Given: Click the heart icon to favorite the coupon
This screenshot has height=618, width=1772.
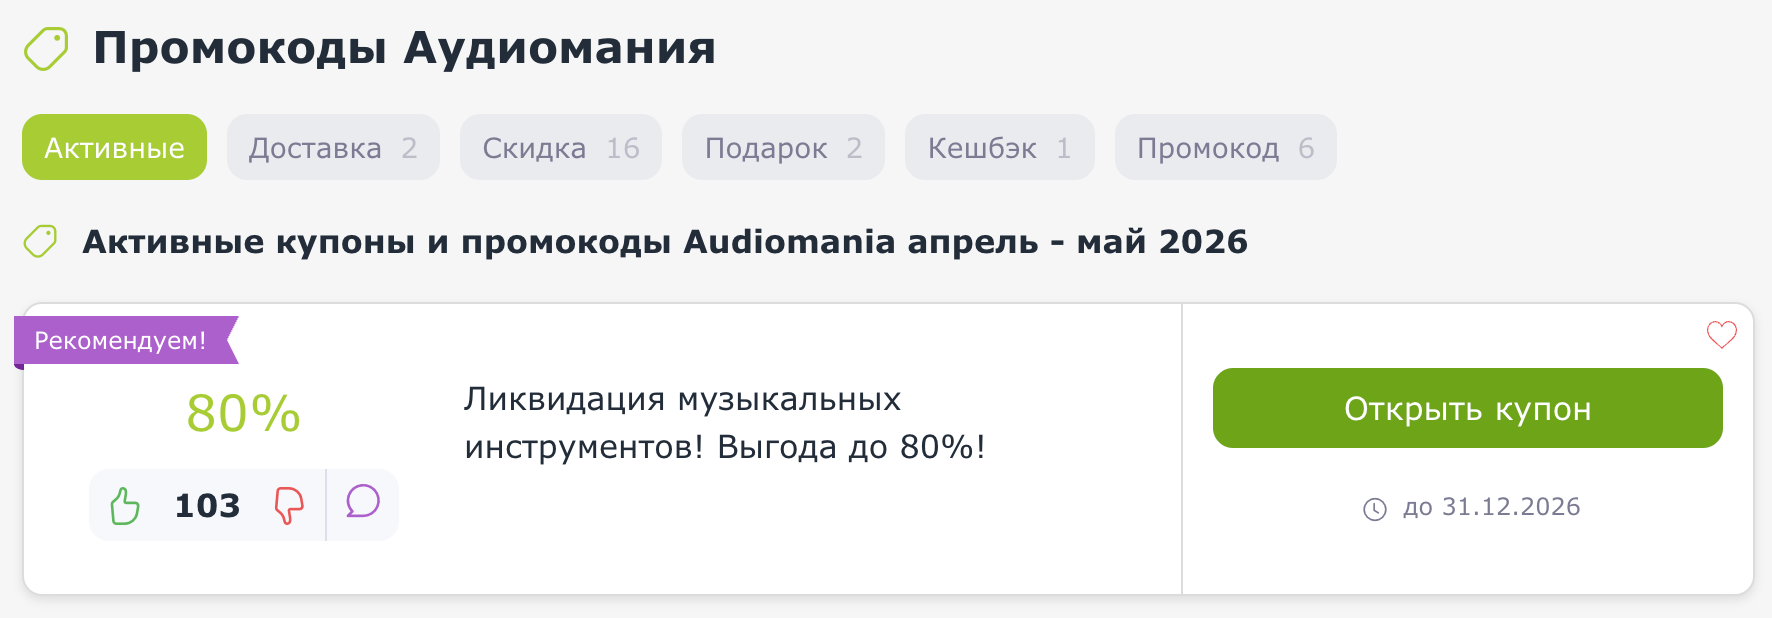Looking at the screenshot, I should (x=1720, y=335).
